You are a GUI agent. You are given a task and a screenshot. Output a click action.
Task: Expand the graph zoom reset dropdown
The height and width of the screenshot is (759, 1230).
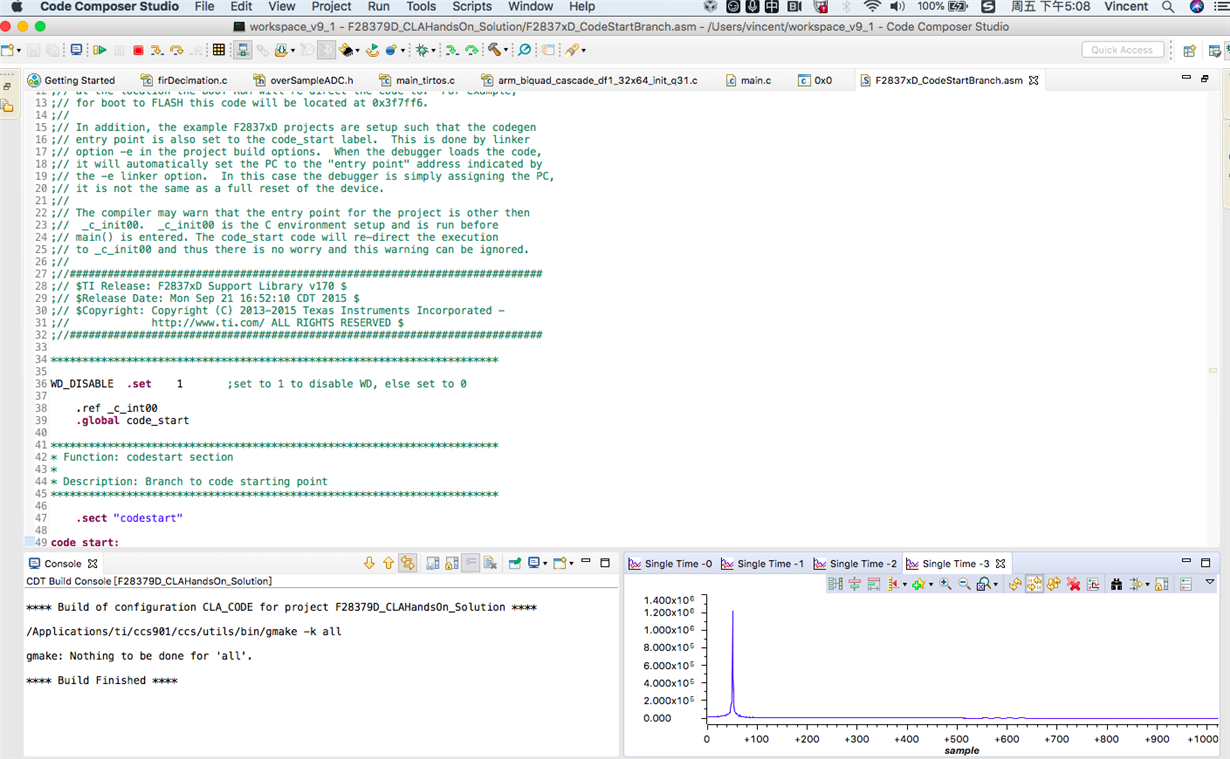point(995,585)
